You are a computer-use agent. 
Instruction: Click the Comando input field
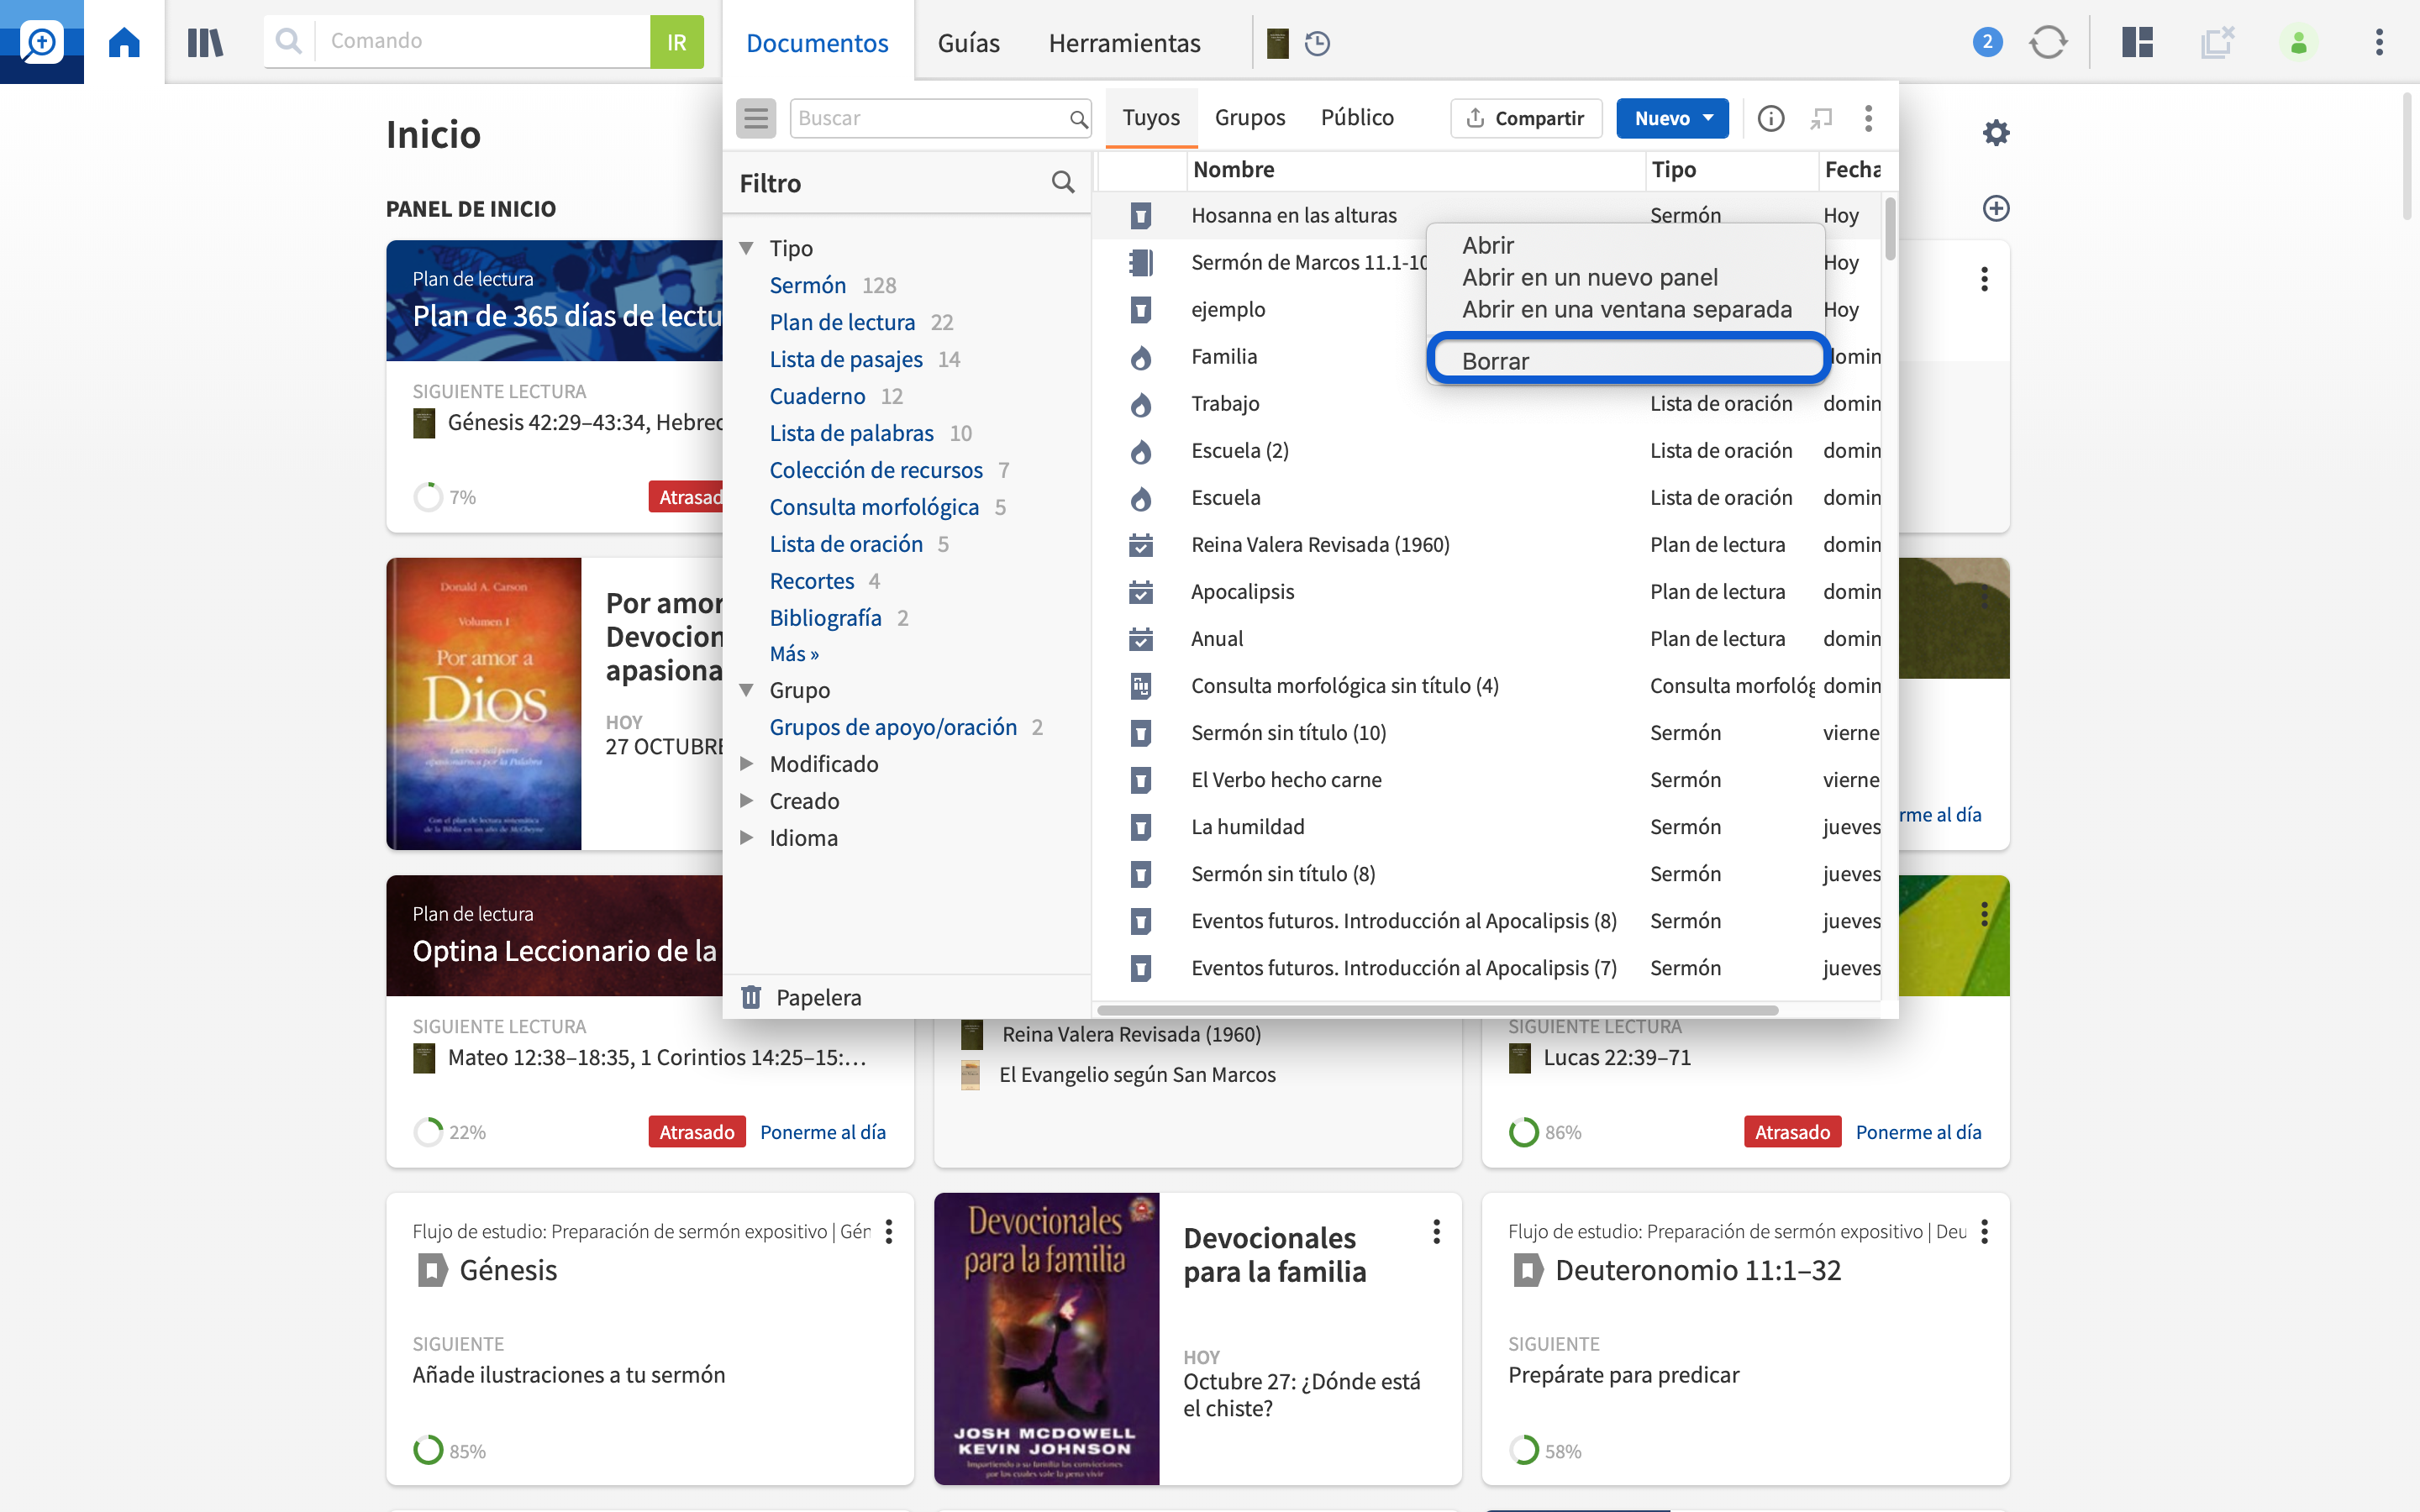484,41
